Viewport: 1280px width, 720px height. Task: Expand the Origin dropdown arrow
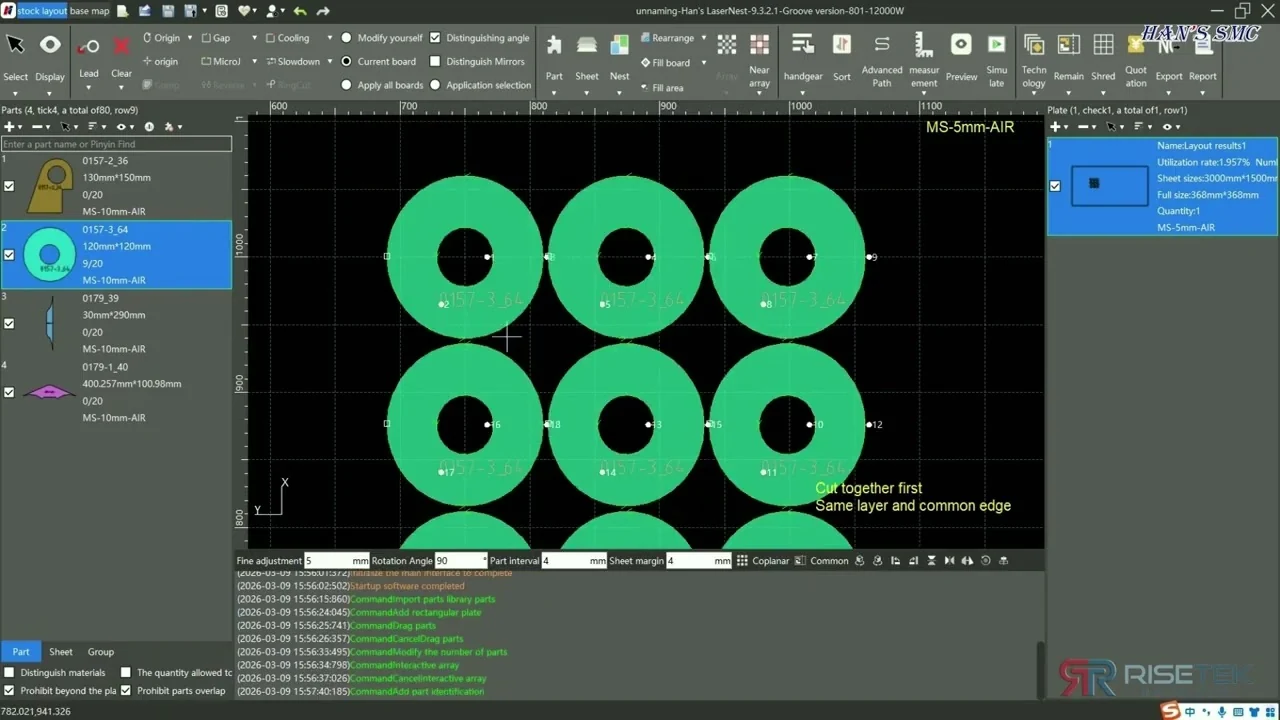189,38
